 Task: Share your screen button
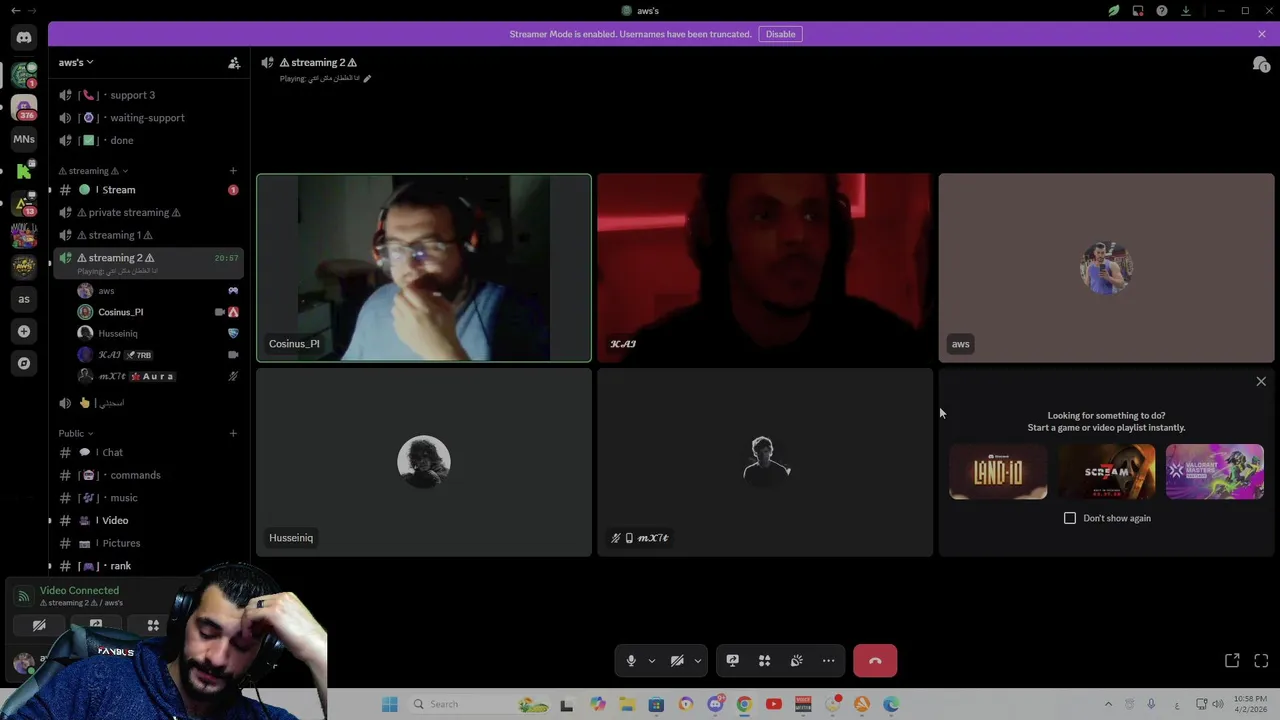(x=732, y=661)
